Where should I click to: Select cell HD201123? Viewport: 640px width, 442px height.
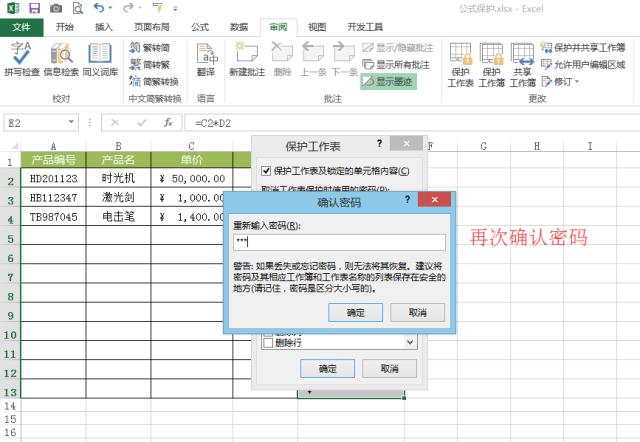coord(53,178)
